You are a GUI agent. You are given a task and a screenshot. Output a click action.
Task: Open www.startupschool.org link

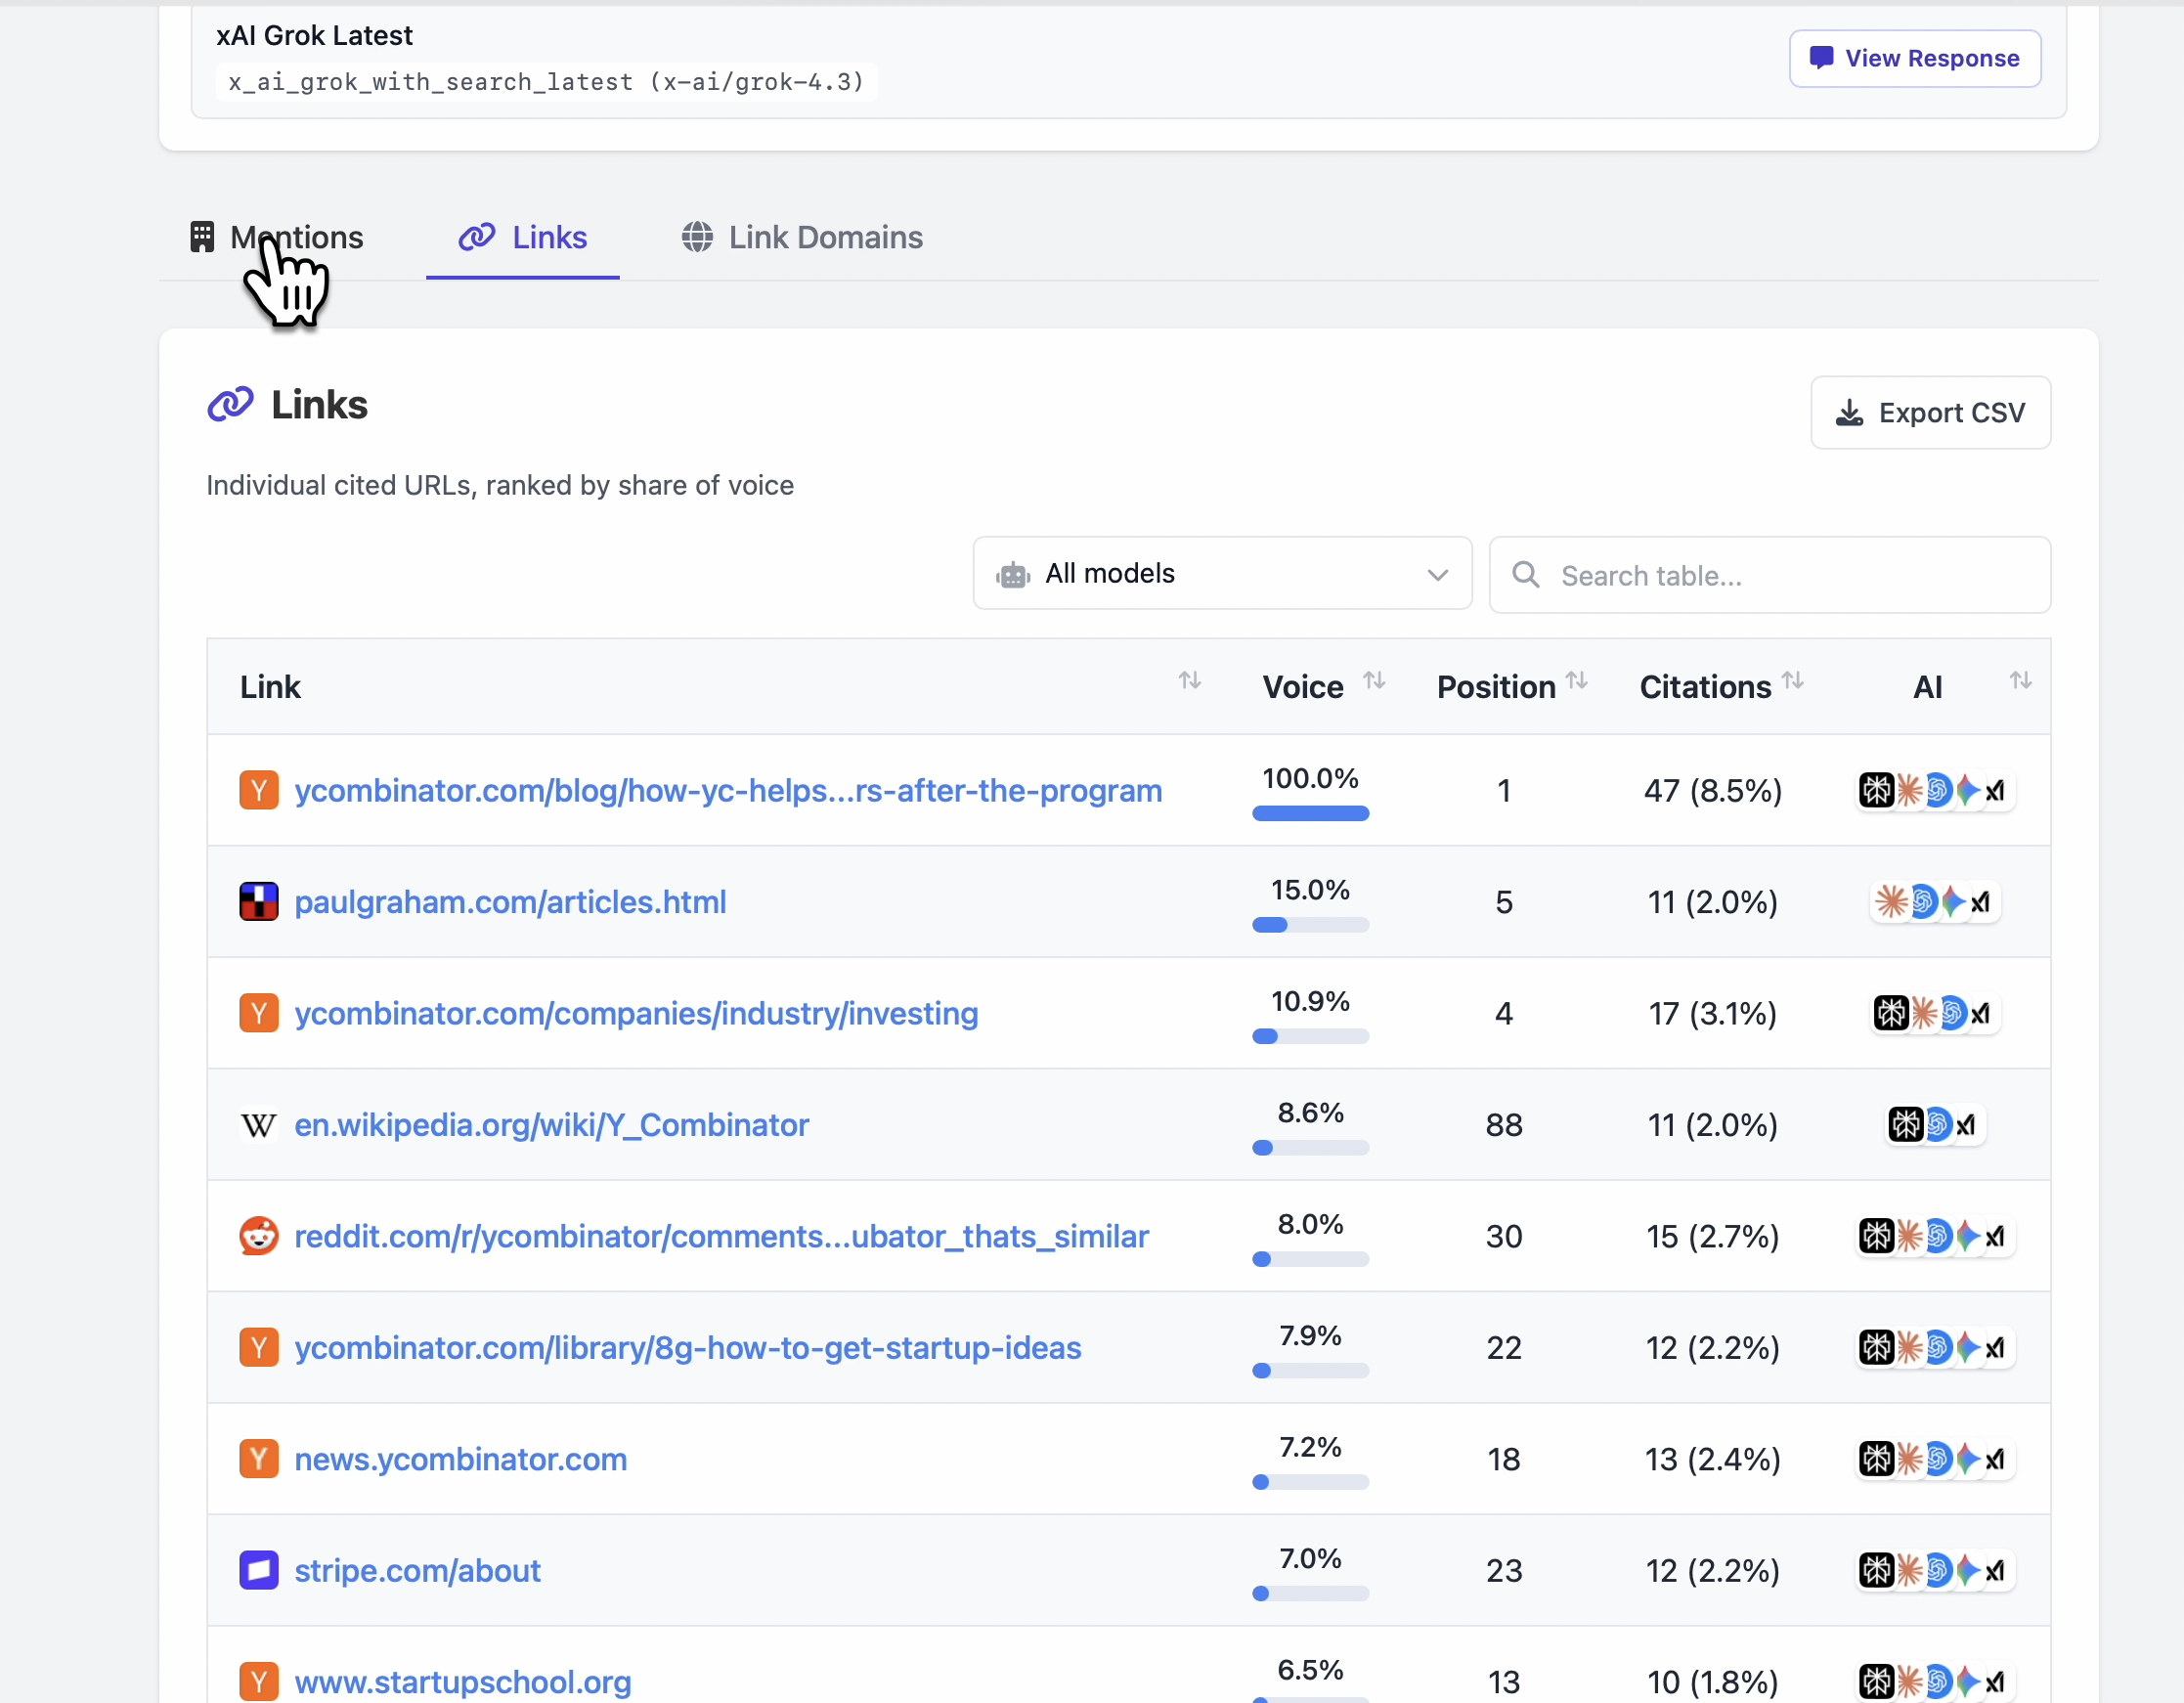(x=463, y=1682)
